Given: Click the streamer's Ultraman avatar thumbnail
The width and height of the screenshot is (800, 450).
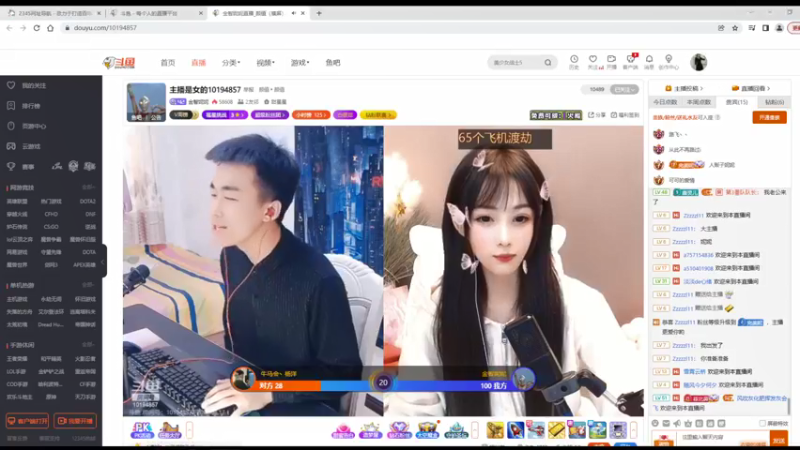Looking at the screenshot, I should 146,102.
